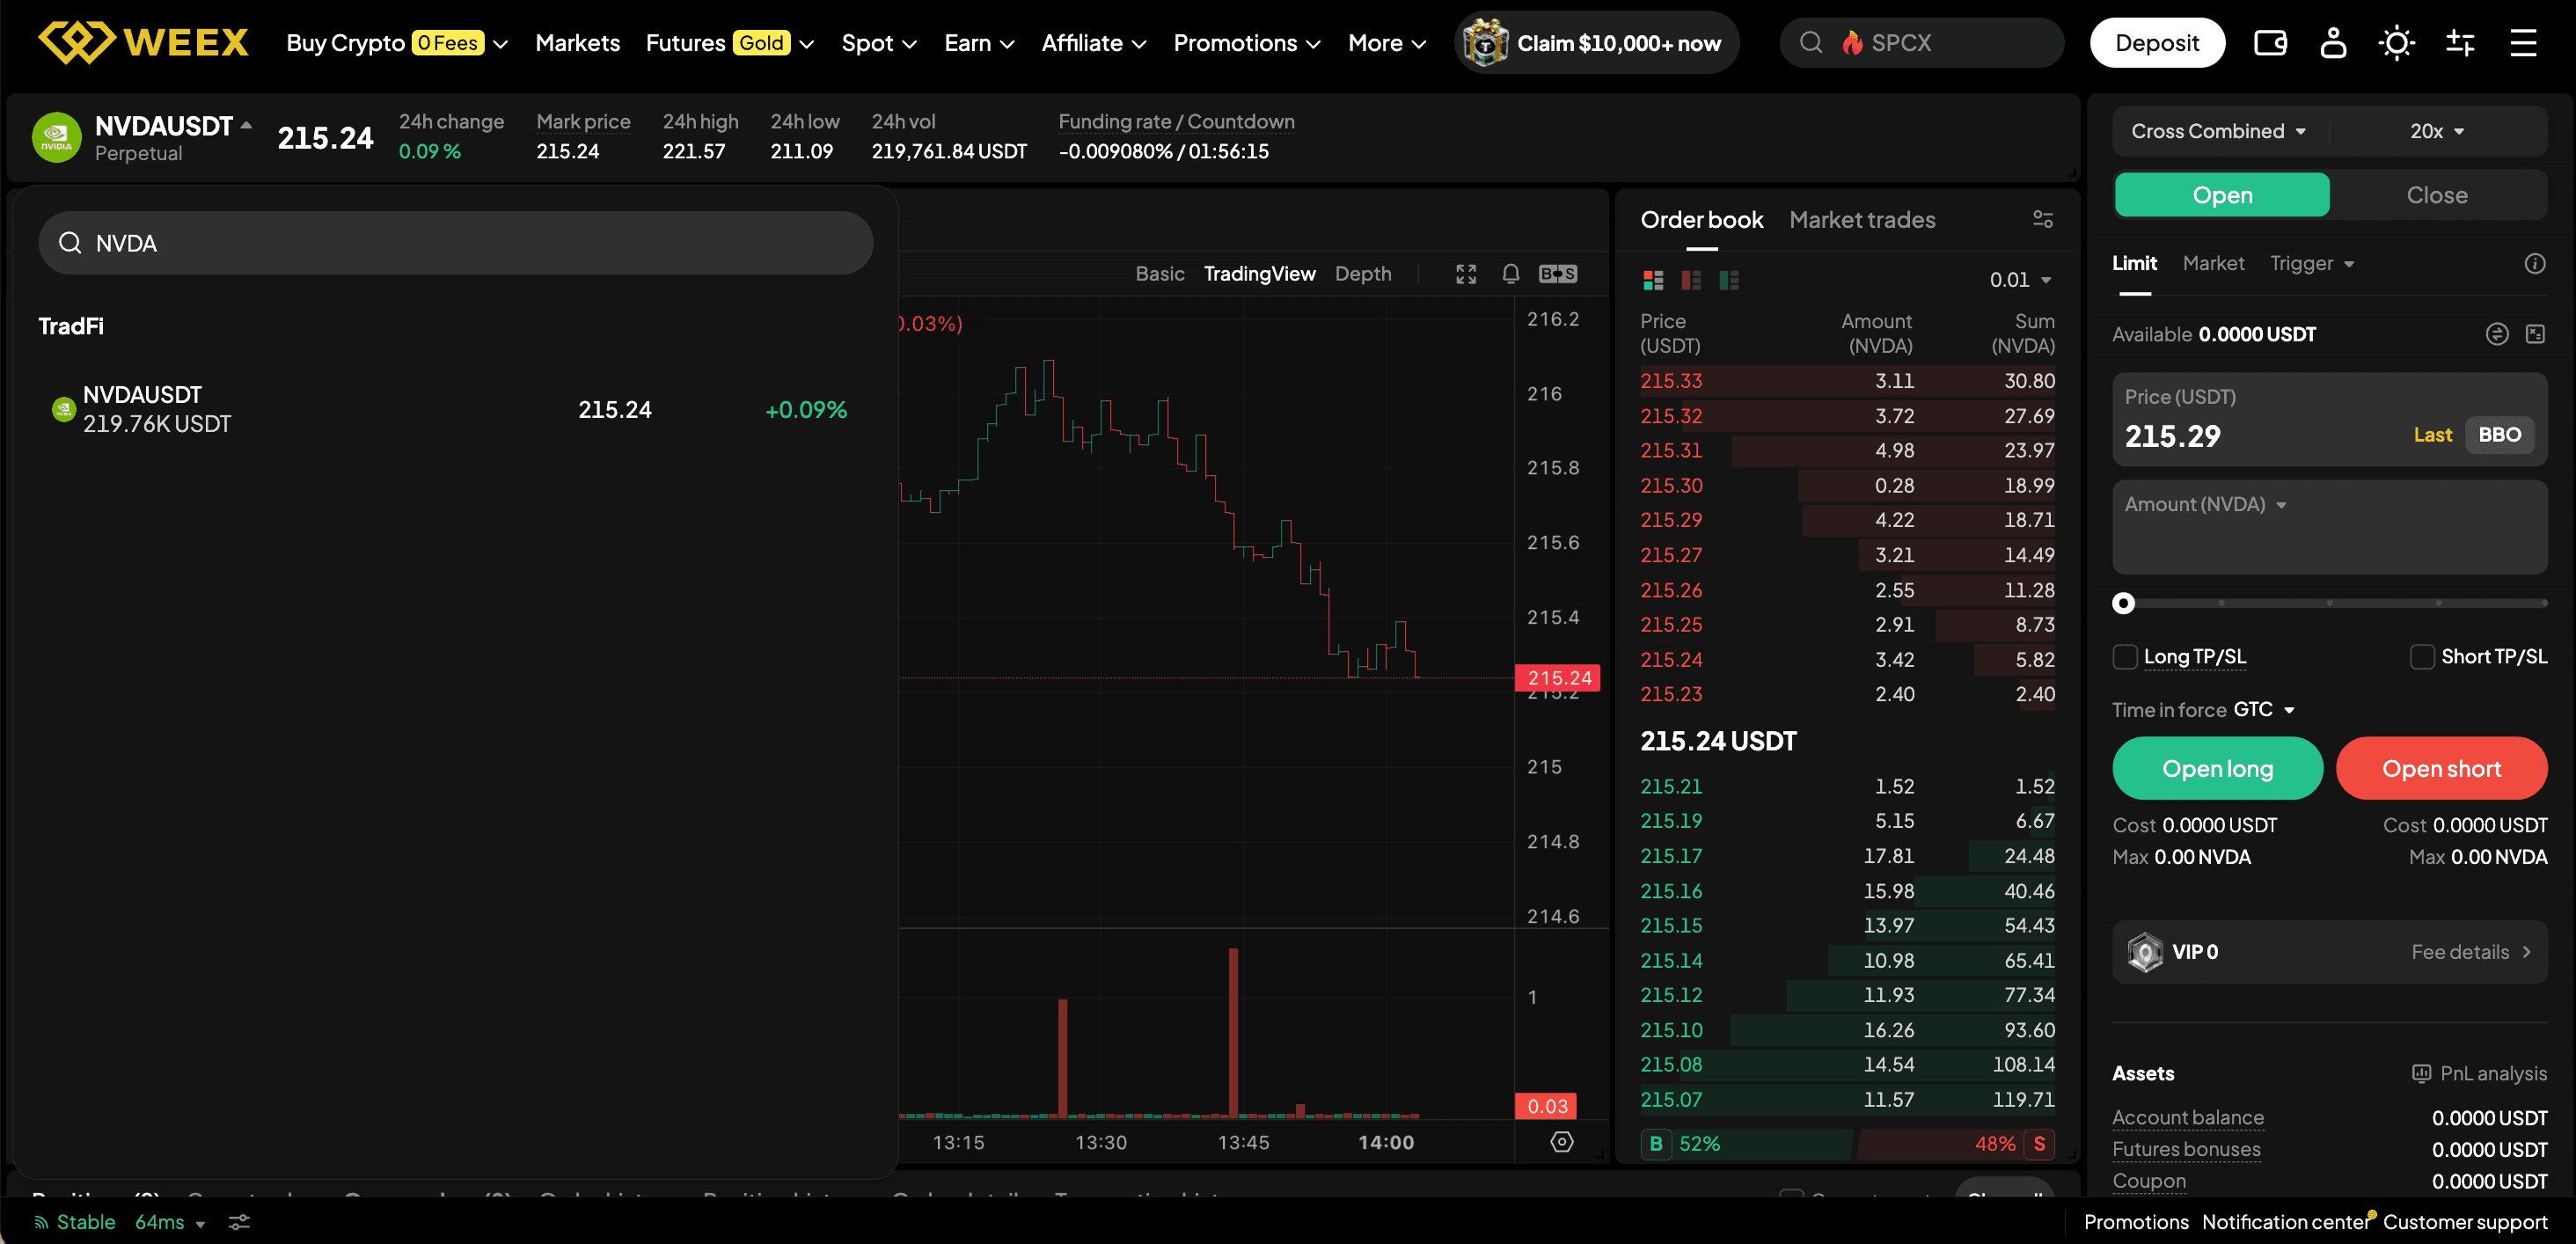The height and width of the screenshot is (1244, 2576).
Task: Toggle the B/S markers chart icon
Action: [x=1558, y=274]
